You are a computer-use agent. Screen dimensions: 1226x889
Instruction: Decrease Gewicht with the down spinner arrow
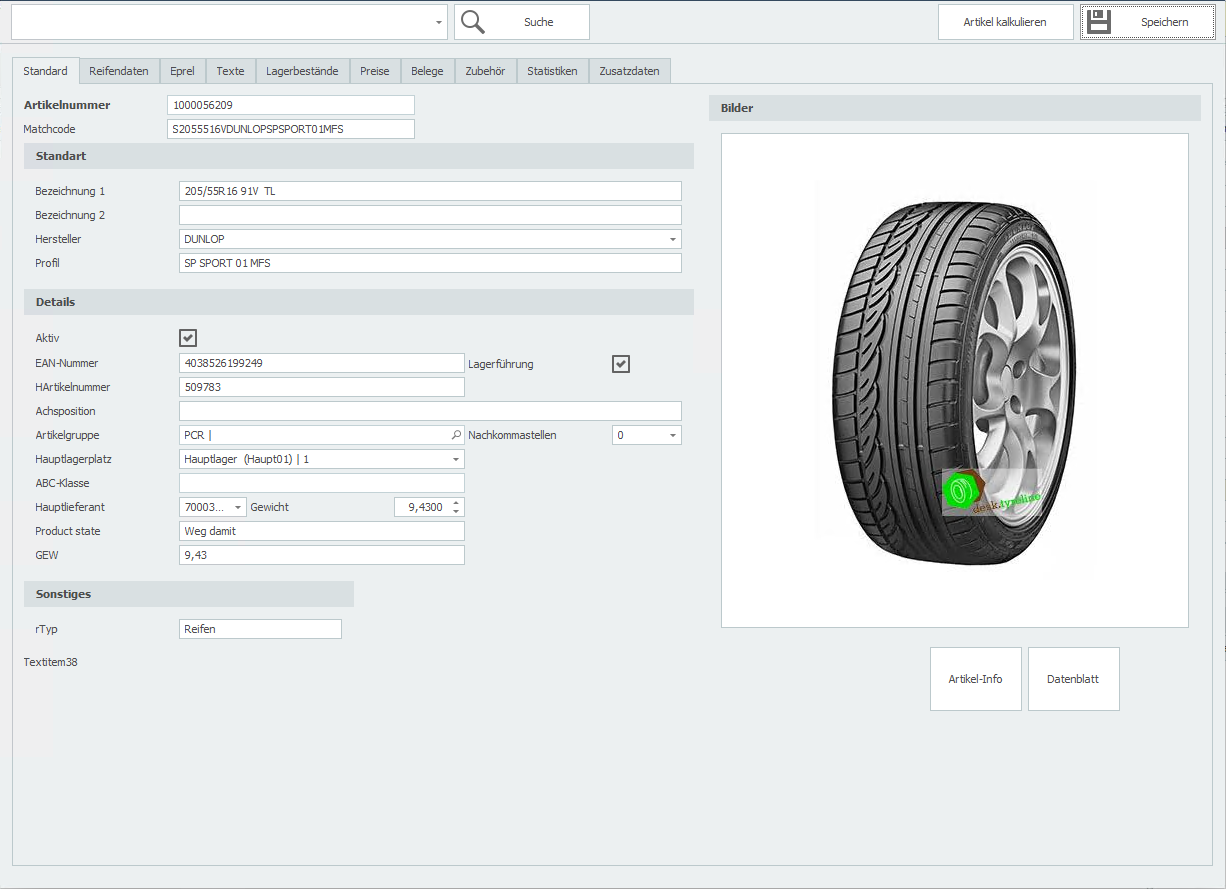[x=457, y=512]
